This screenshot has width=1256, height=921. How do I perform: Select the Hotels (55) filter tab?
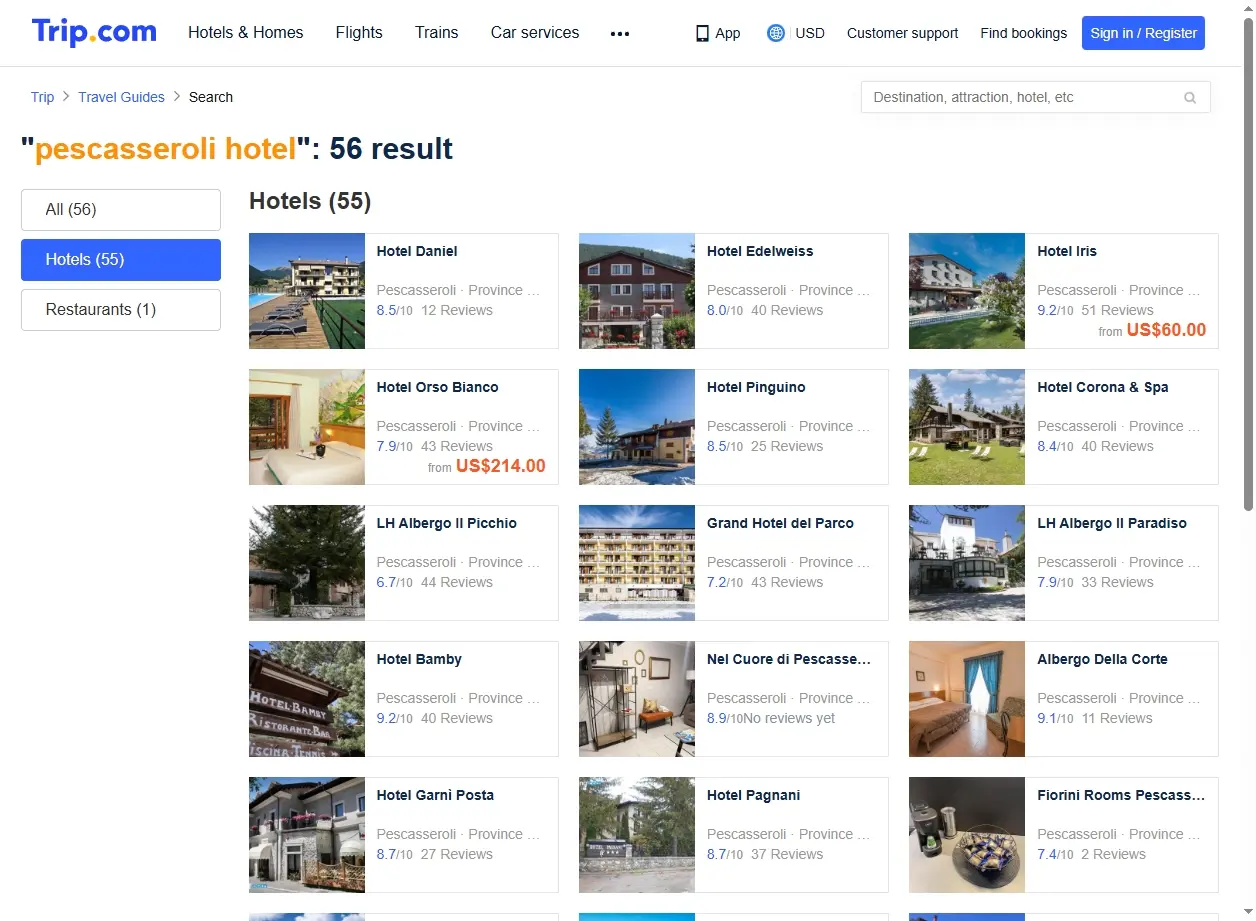[x=121, y=260]
